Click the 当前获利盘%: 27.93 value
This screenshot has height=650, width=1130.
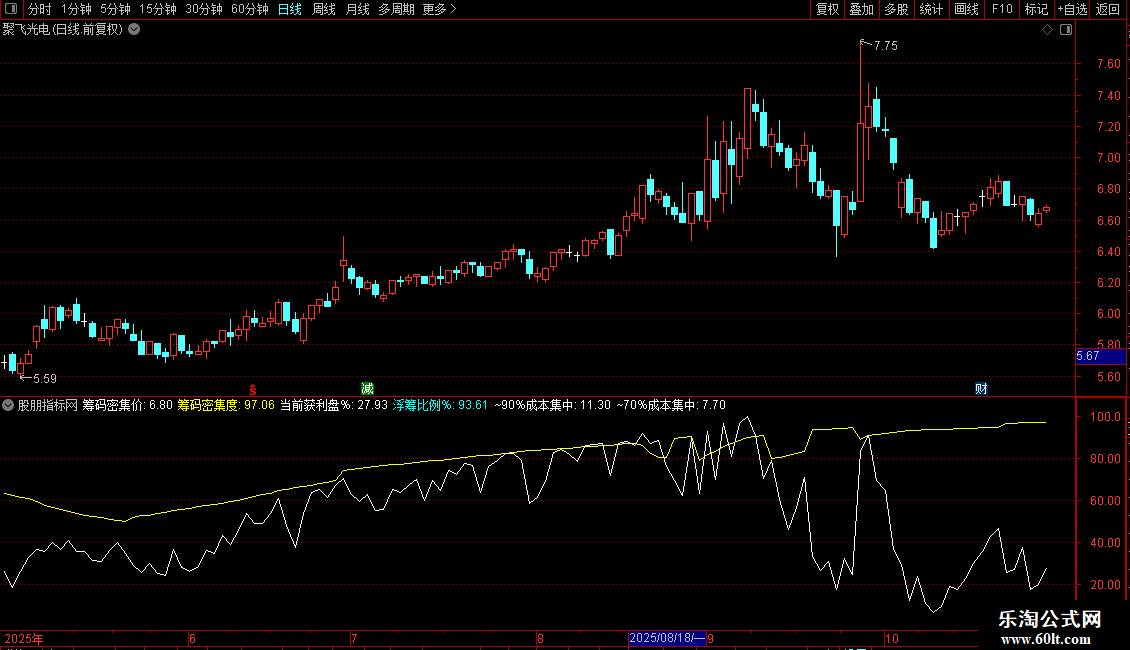[334, 405]
